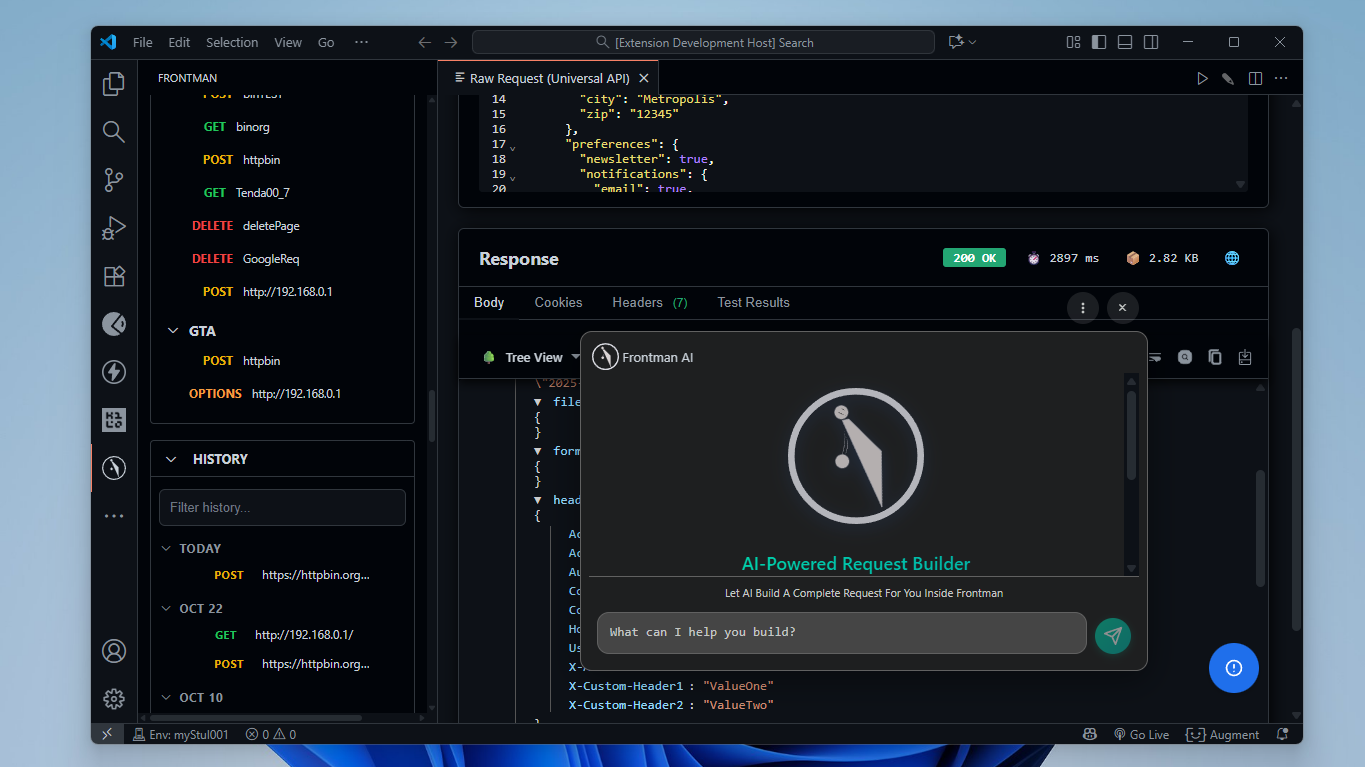Show additional activity bar views (three dots)
Image resolution: width=1365 pixels, height=767 pixels.
(114, 516)
